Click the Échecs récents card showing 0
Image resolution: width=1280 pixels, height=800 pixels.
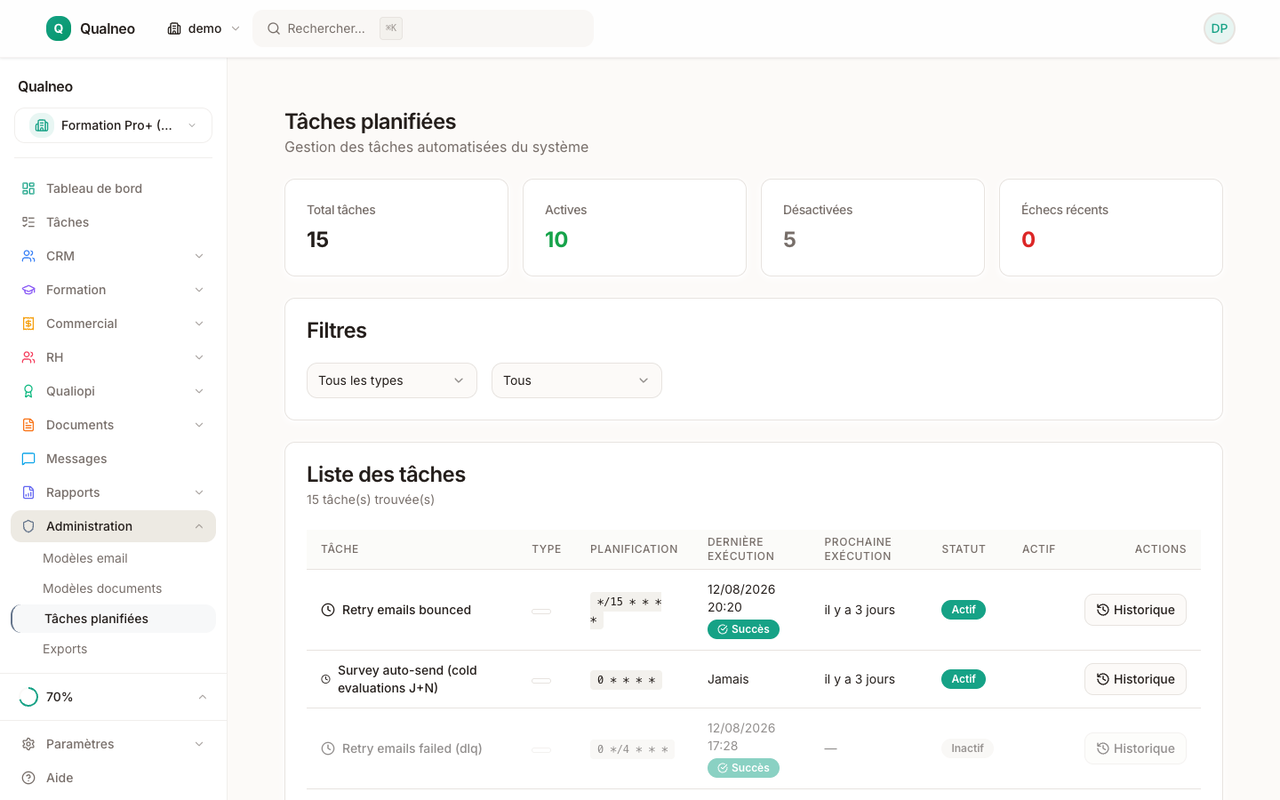click(1110, 228)
